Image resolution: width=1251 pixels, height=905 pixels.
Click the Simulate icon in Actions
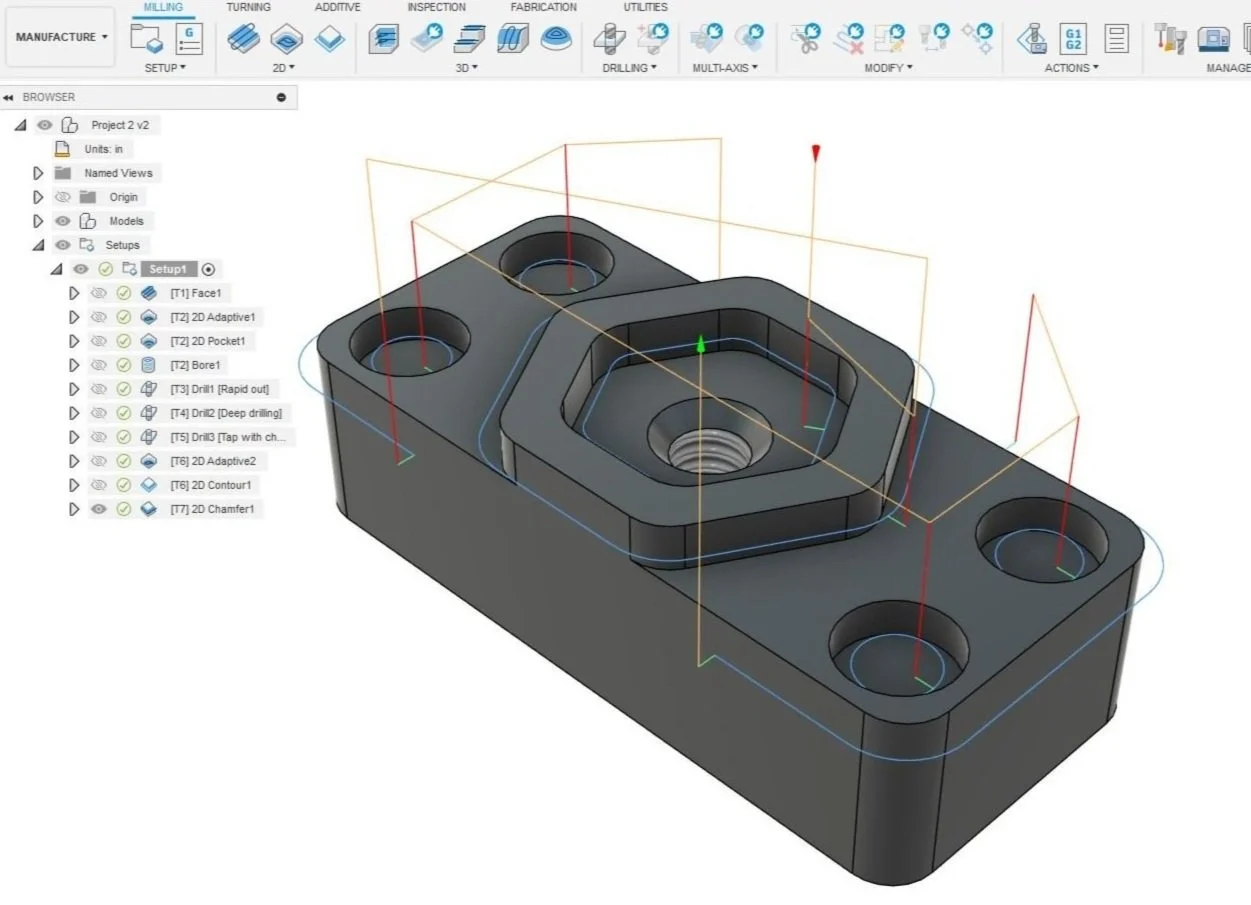[x=1032, y=39]
